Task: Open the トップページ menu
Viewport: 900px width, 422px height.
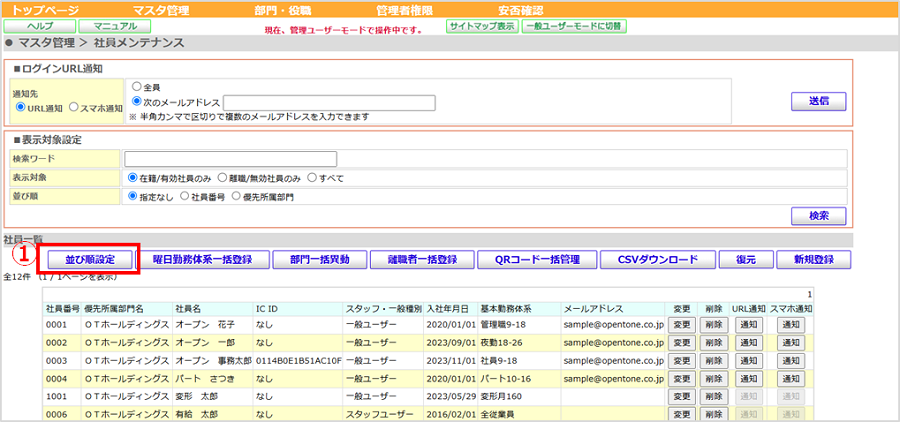Action: (x=45, y=10)
